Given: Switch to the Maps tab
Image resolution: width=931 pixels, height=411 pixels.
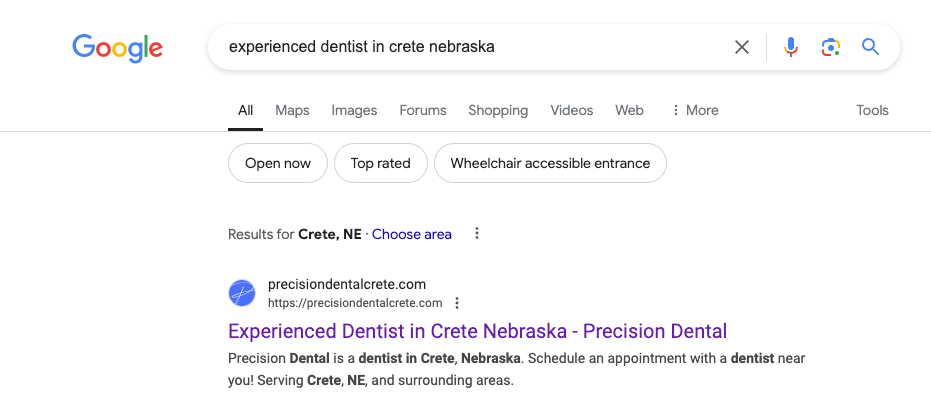Looking at the screenshot, I should (292, 110).
